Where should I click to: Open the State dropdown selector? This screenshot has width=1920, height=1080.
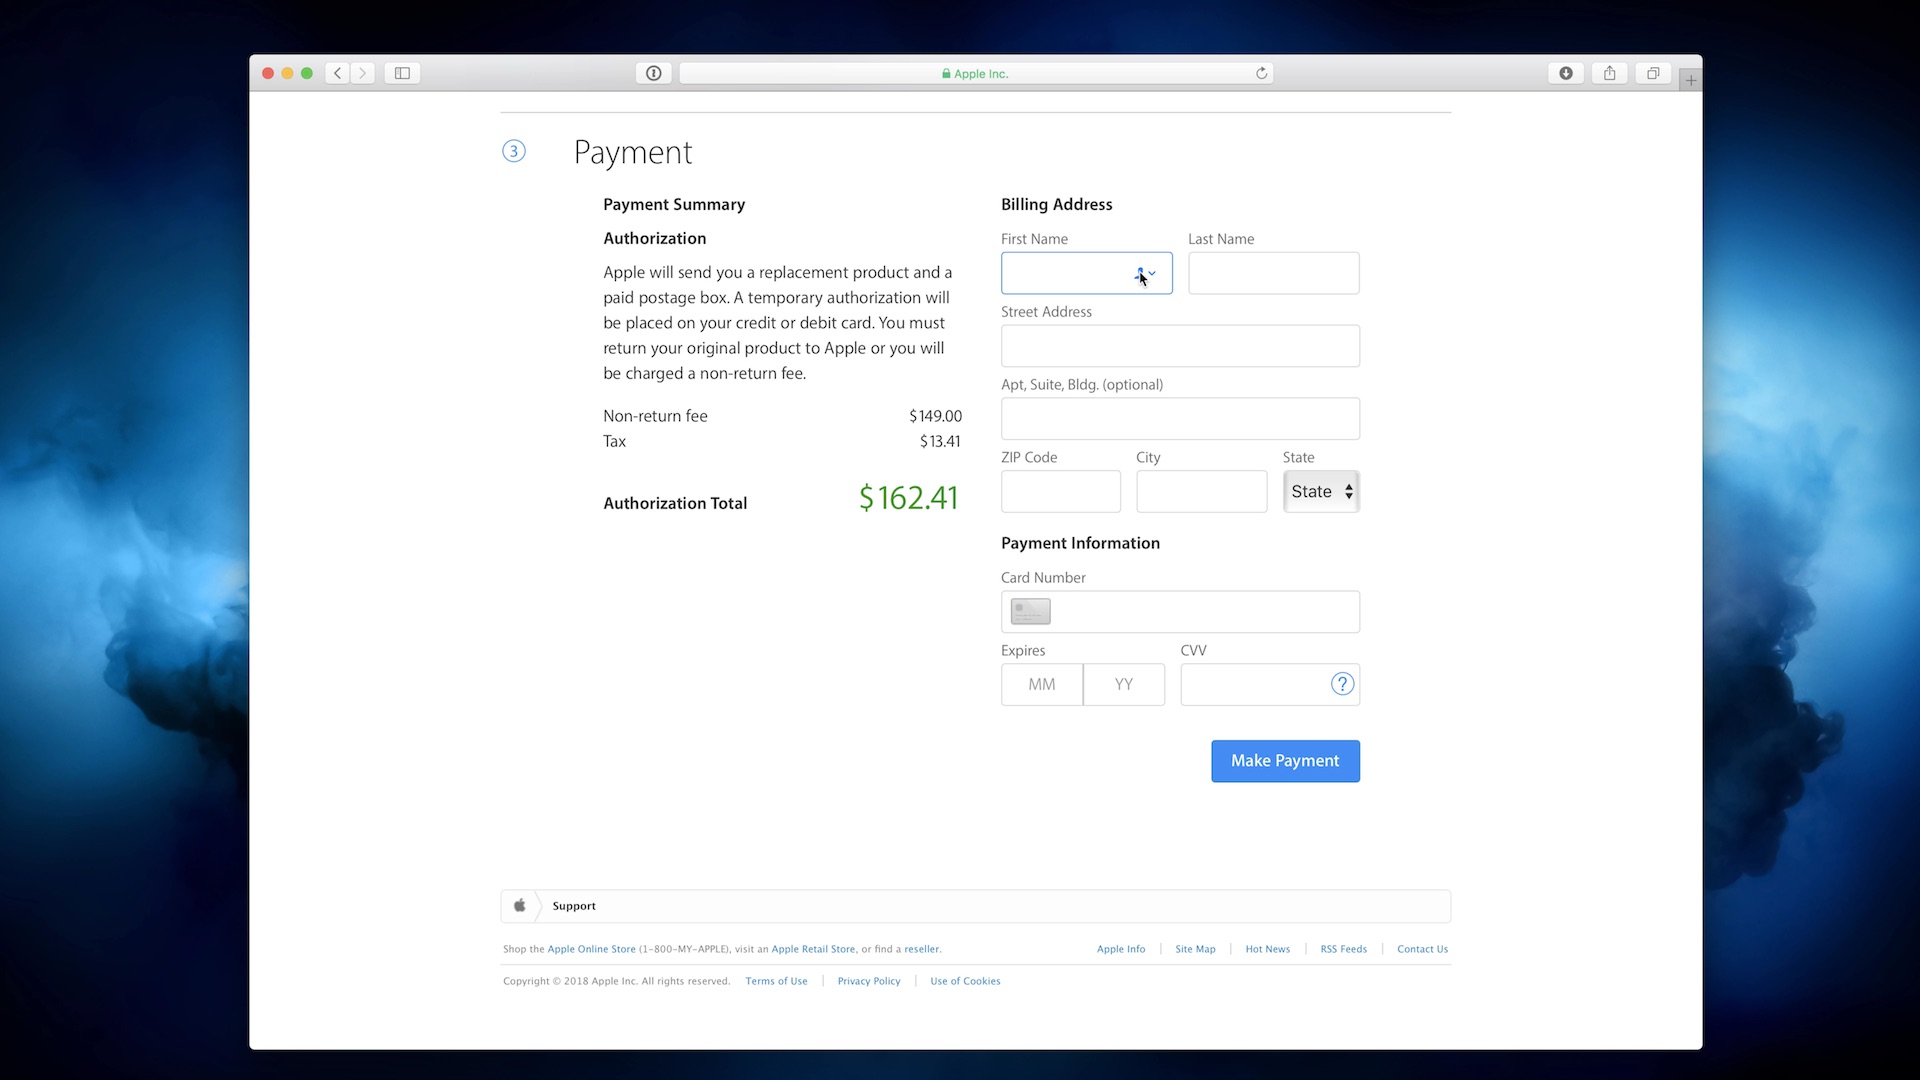coord(1320,492)
